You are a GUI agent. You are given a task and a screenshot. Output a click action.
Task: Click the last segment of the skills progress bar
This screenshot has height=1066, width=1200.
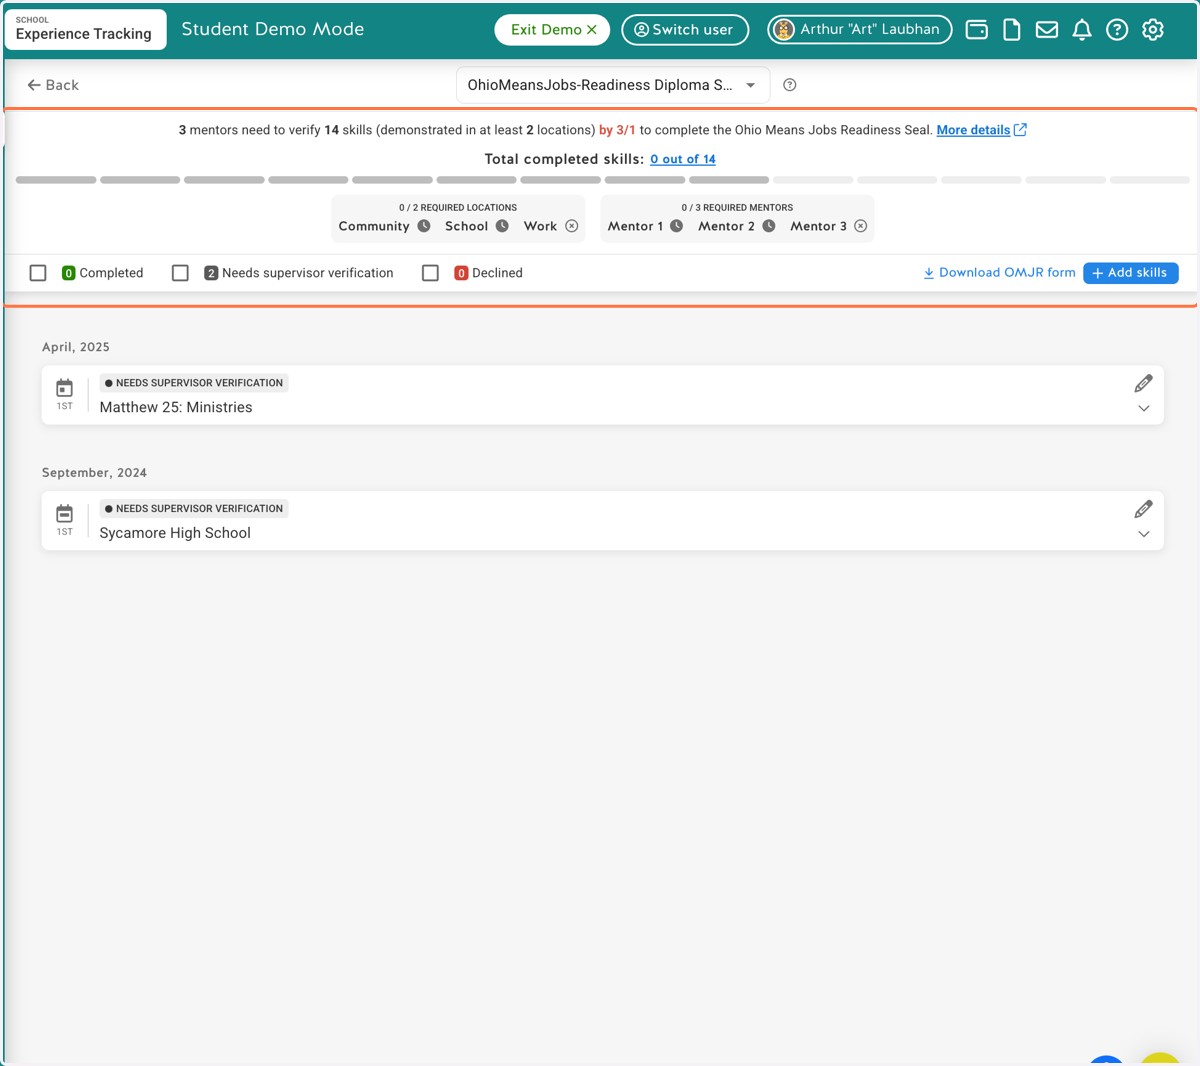pyautogui.click(x=1150, y=180)
